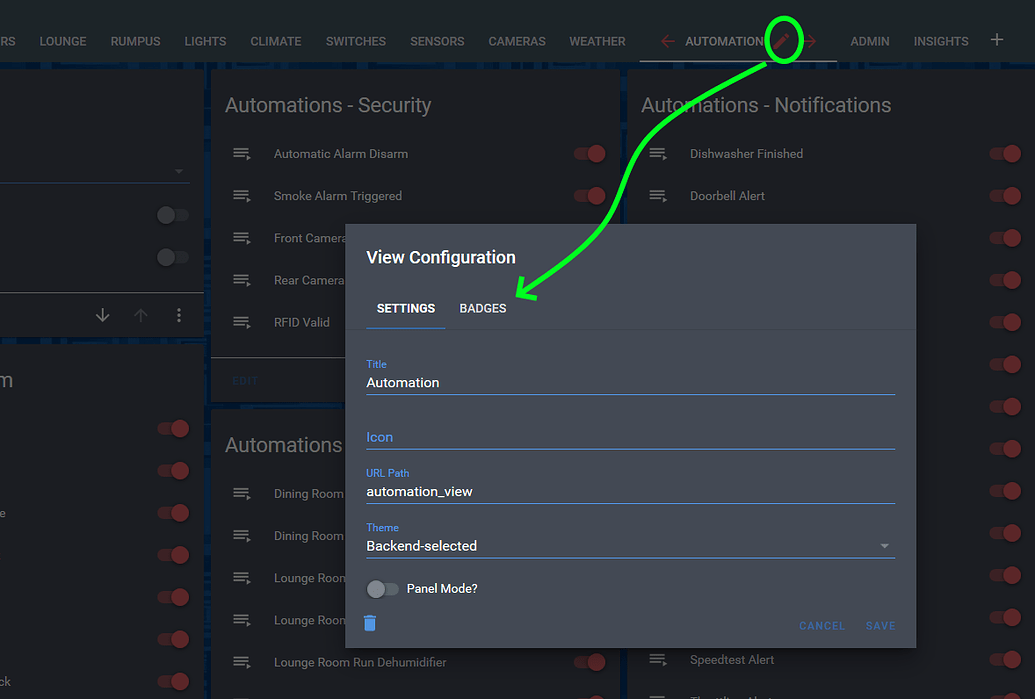Delete the view using trash icon
The width and height of the screenshot is (1035, 699).
[x=370, y=623]
